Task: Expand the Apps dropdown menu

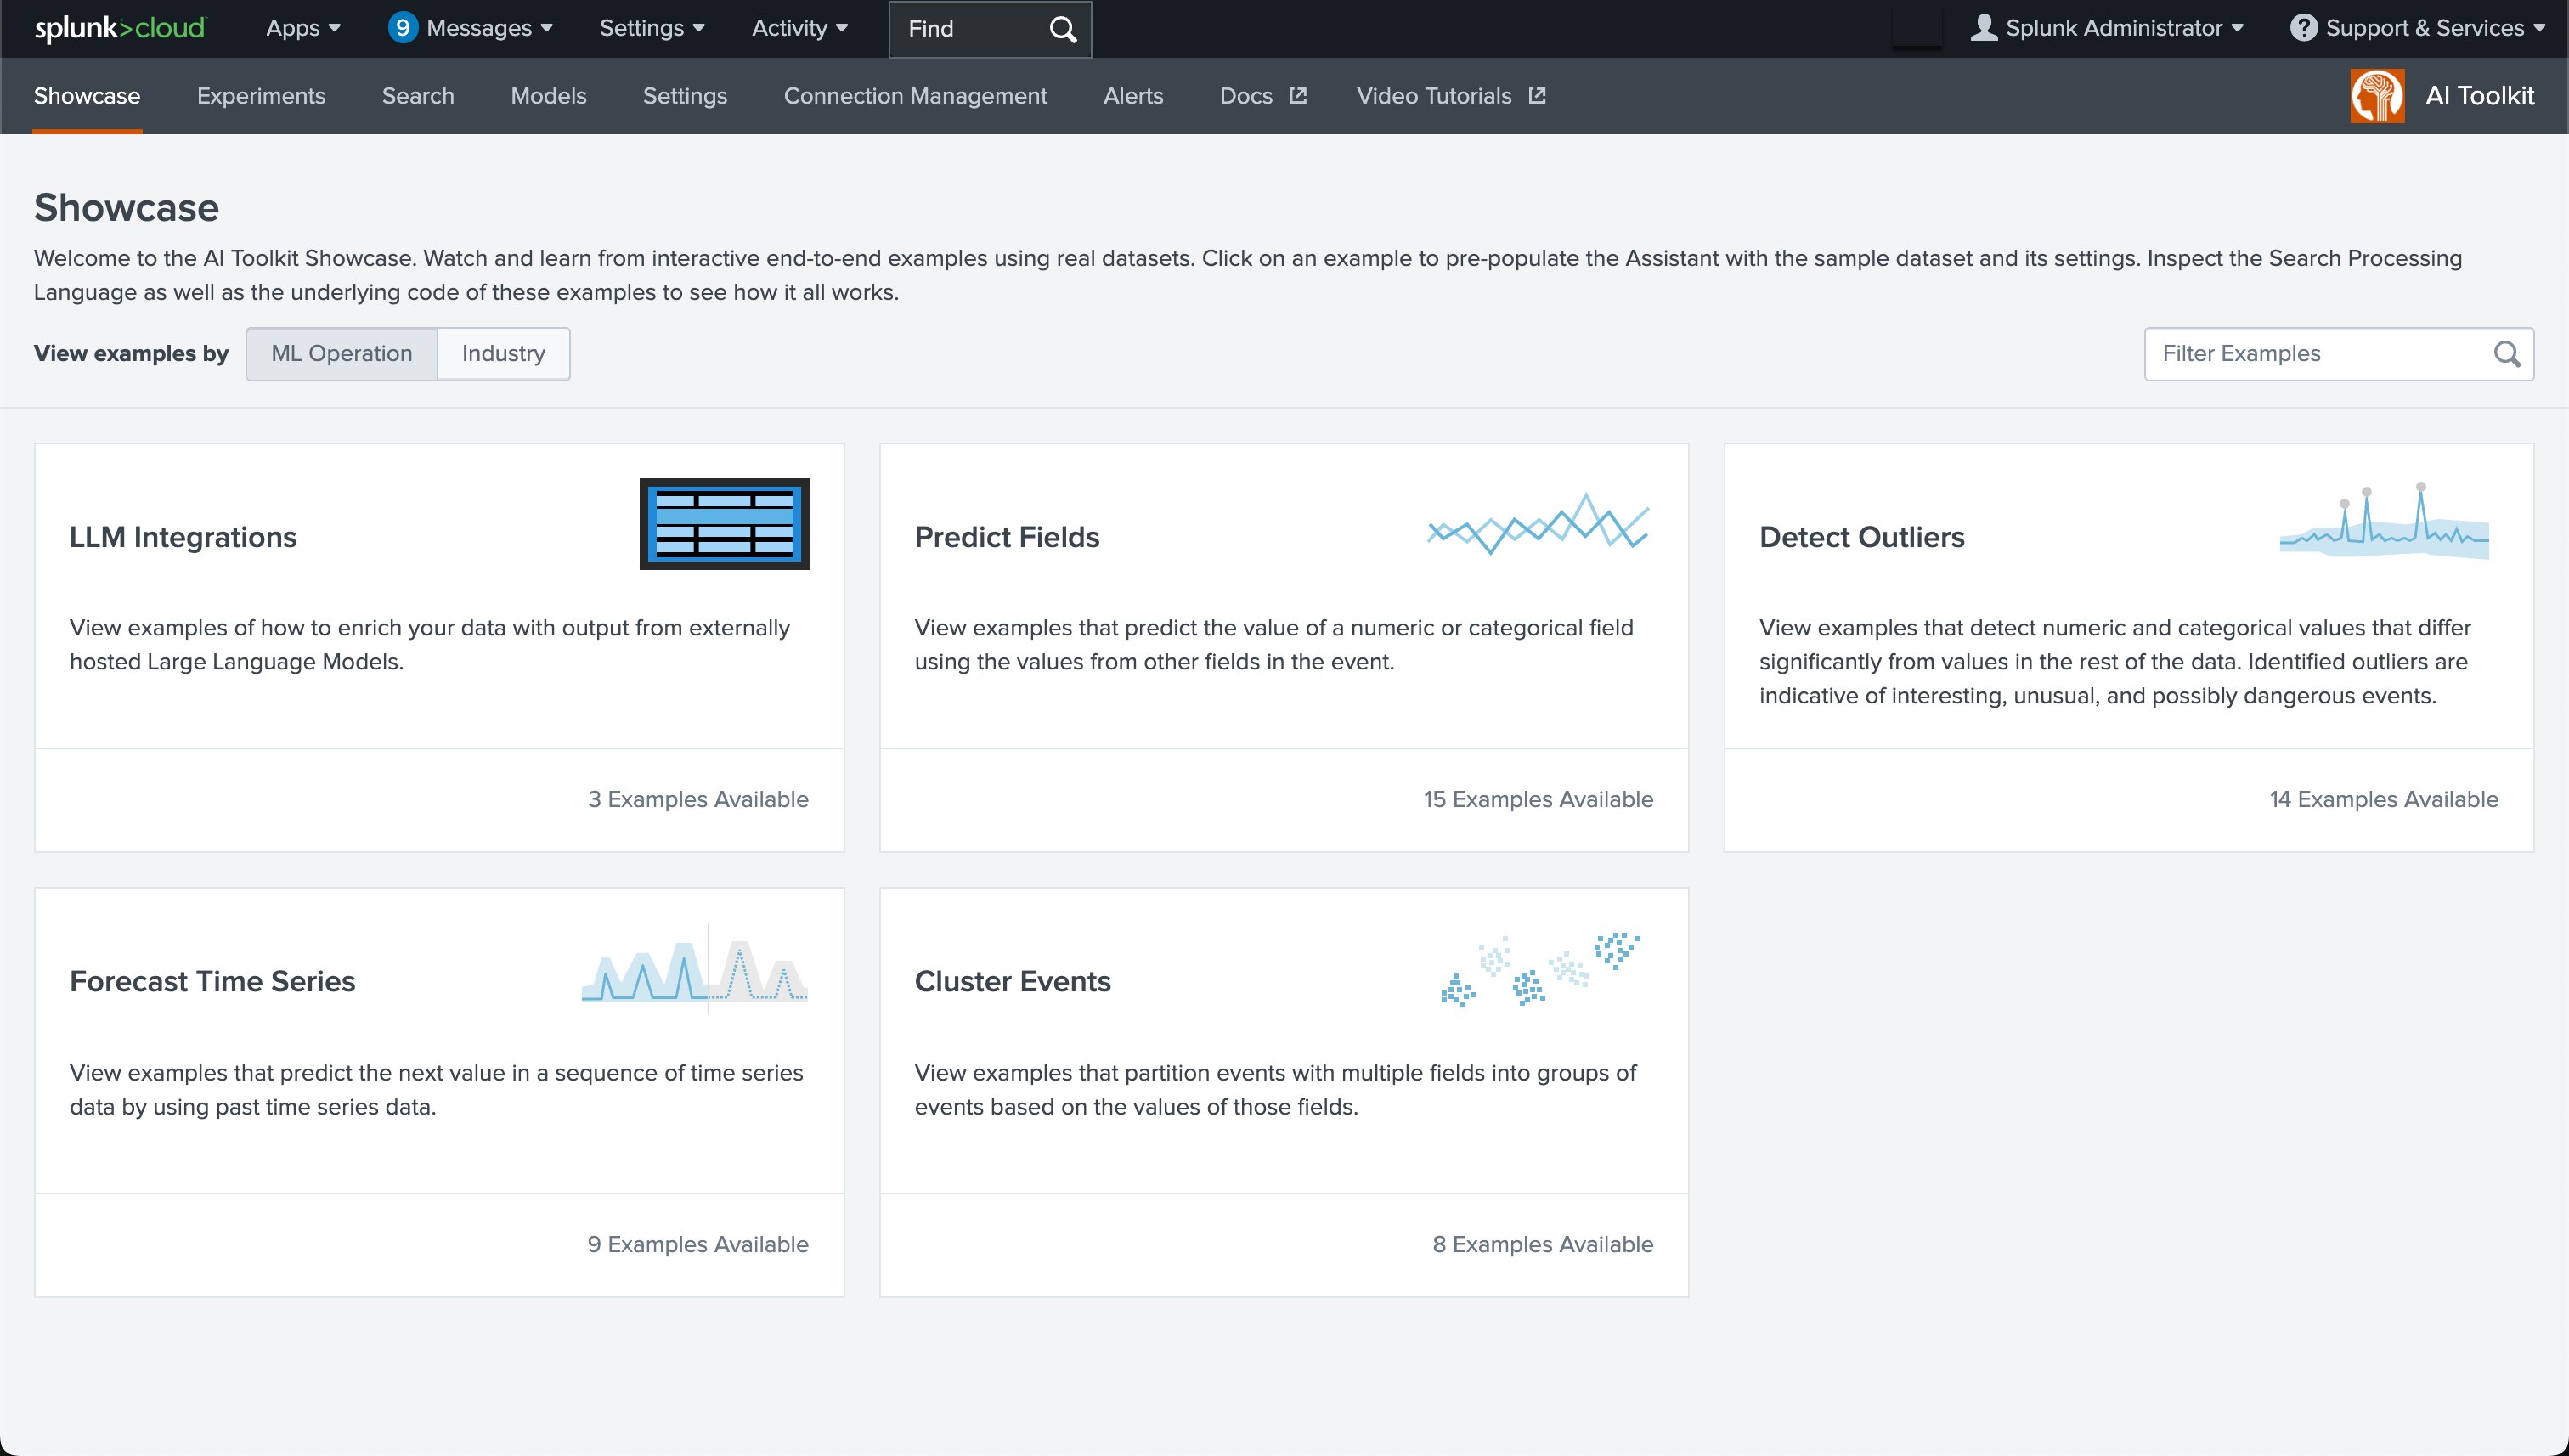Action: point(303,28)
